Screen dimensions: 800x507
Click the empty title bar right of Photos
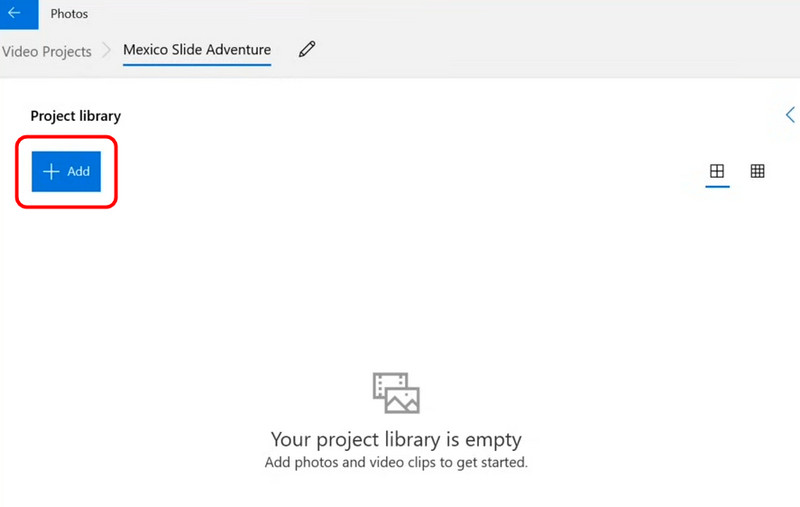tap(400, 14)
